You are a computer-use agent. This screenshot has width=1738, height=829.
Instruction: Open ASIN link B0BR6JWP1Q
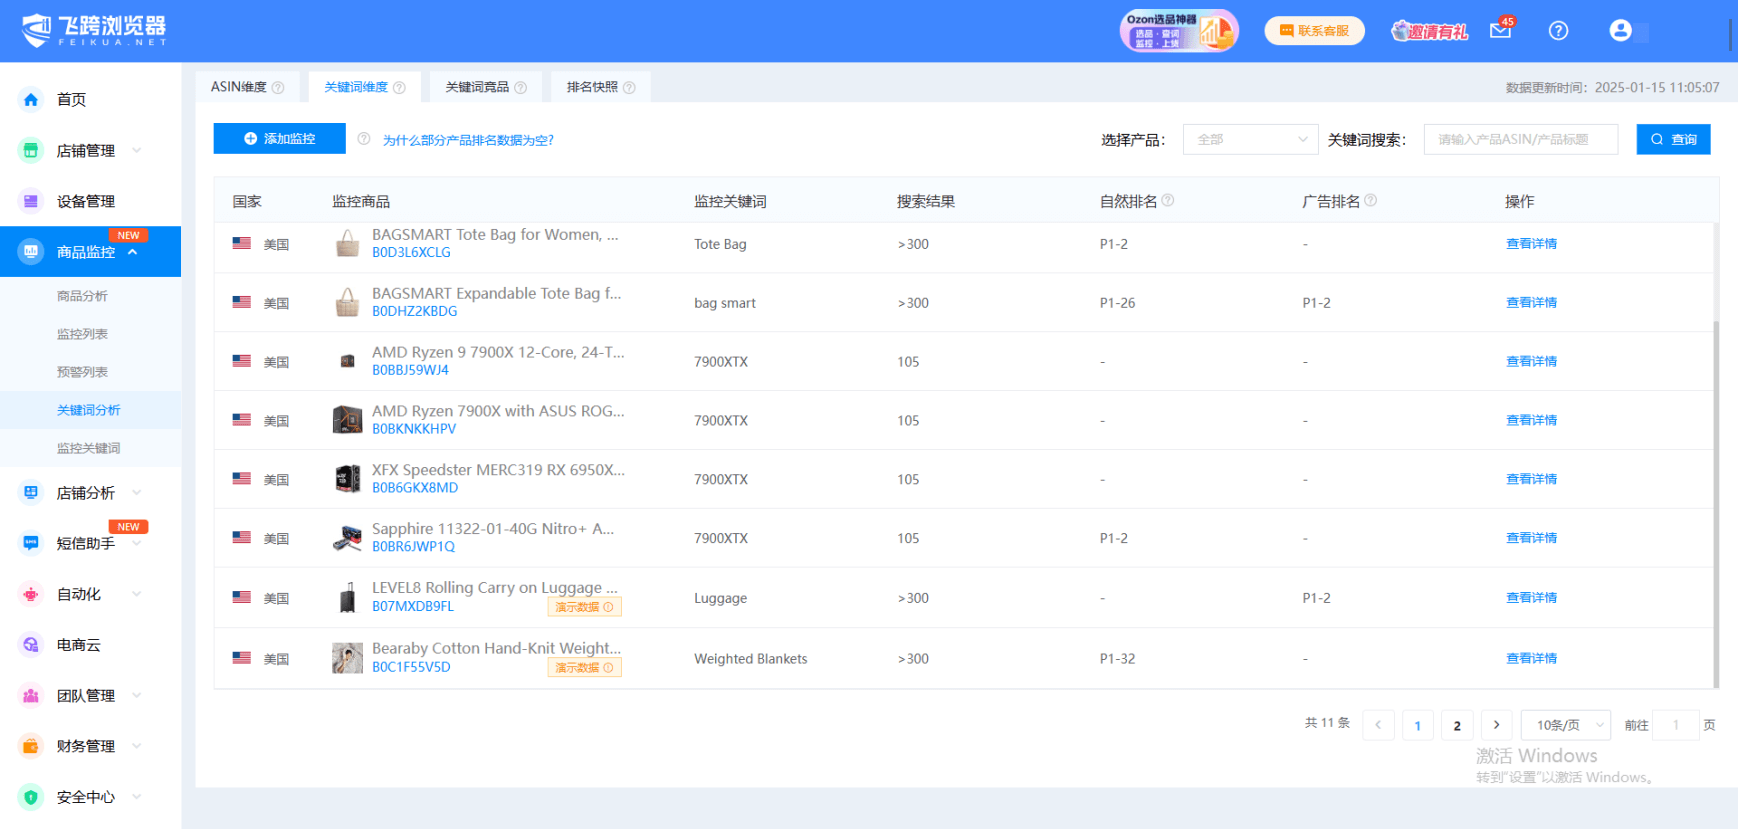[413, 547]
